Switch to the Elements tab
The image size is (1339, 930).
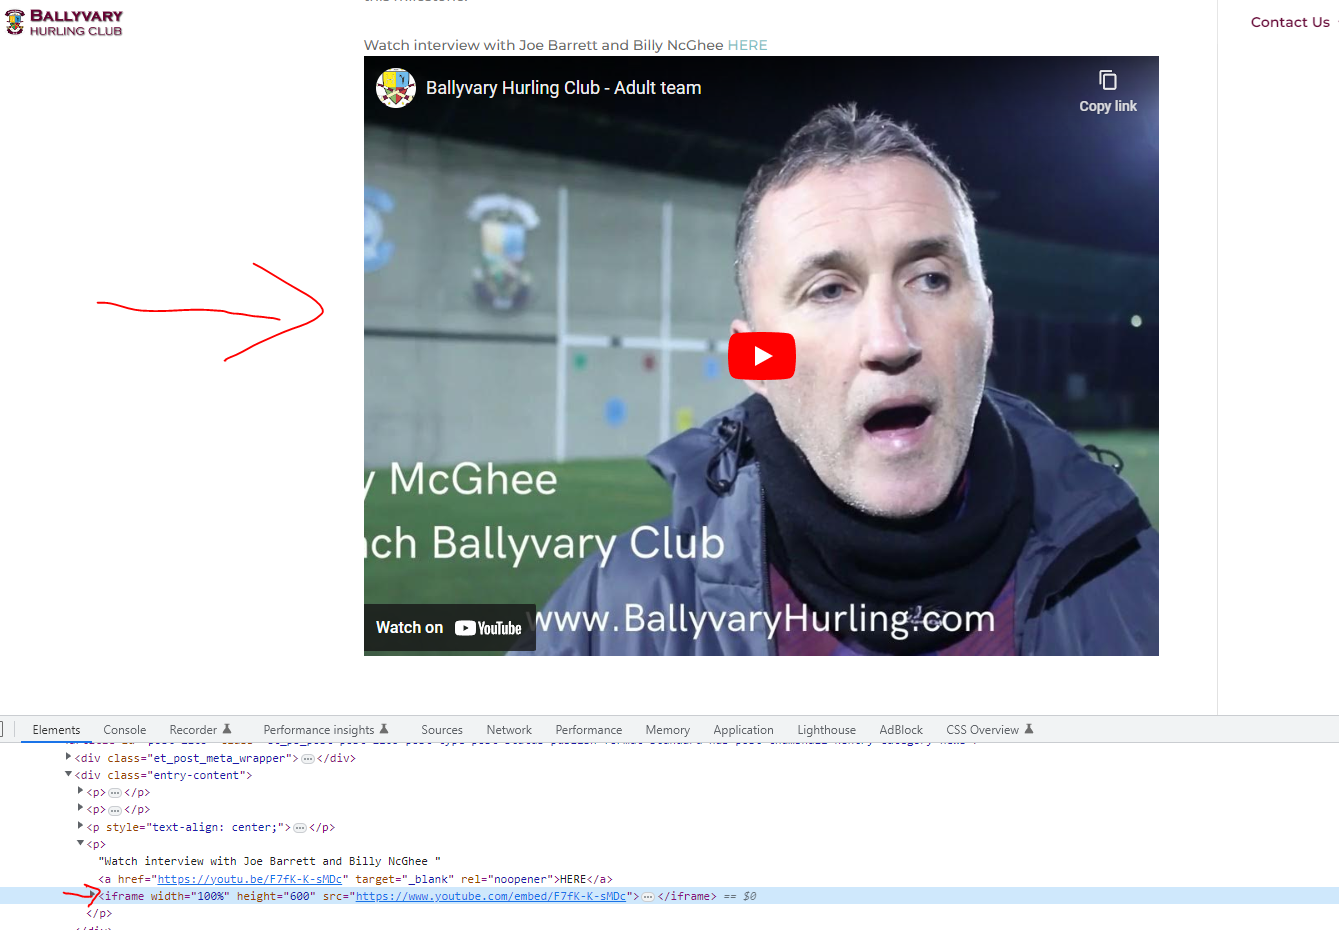pyautogui.click(x=56, y=730)
